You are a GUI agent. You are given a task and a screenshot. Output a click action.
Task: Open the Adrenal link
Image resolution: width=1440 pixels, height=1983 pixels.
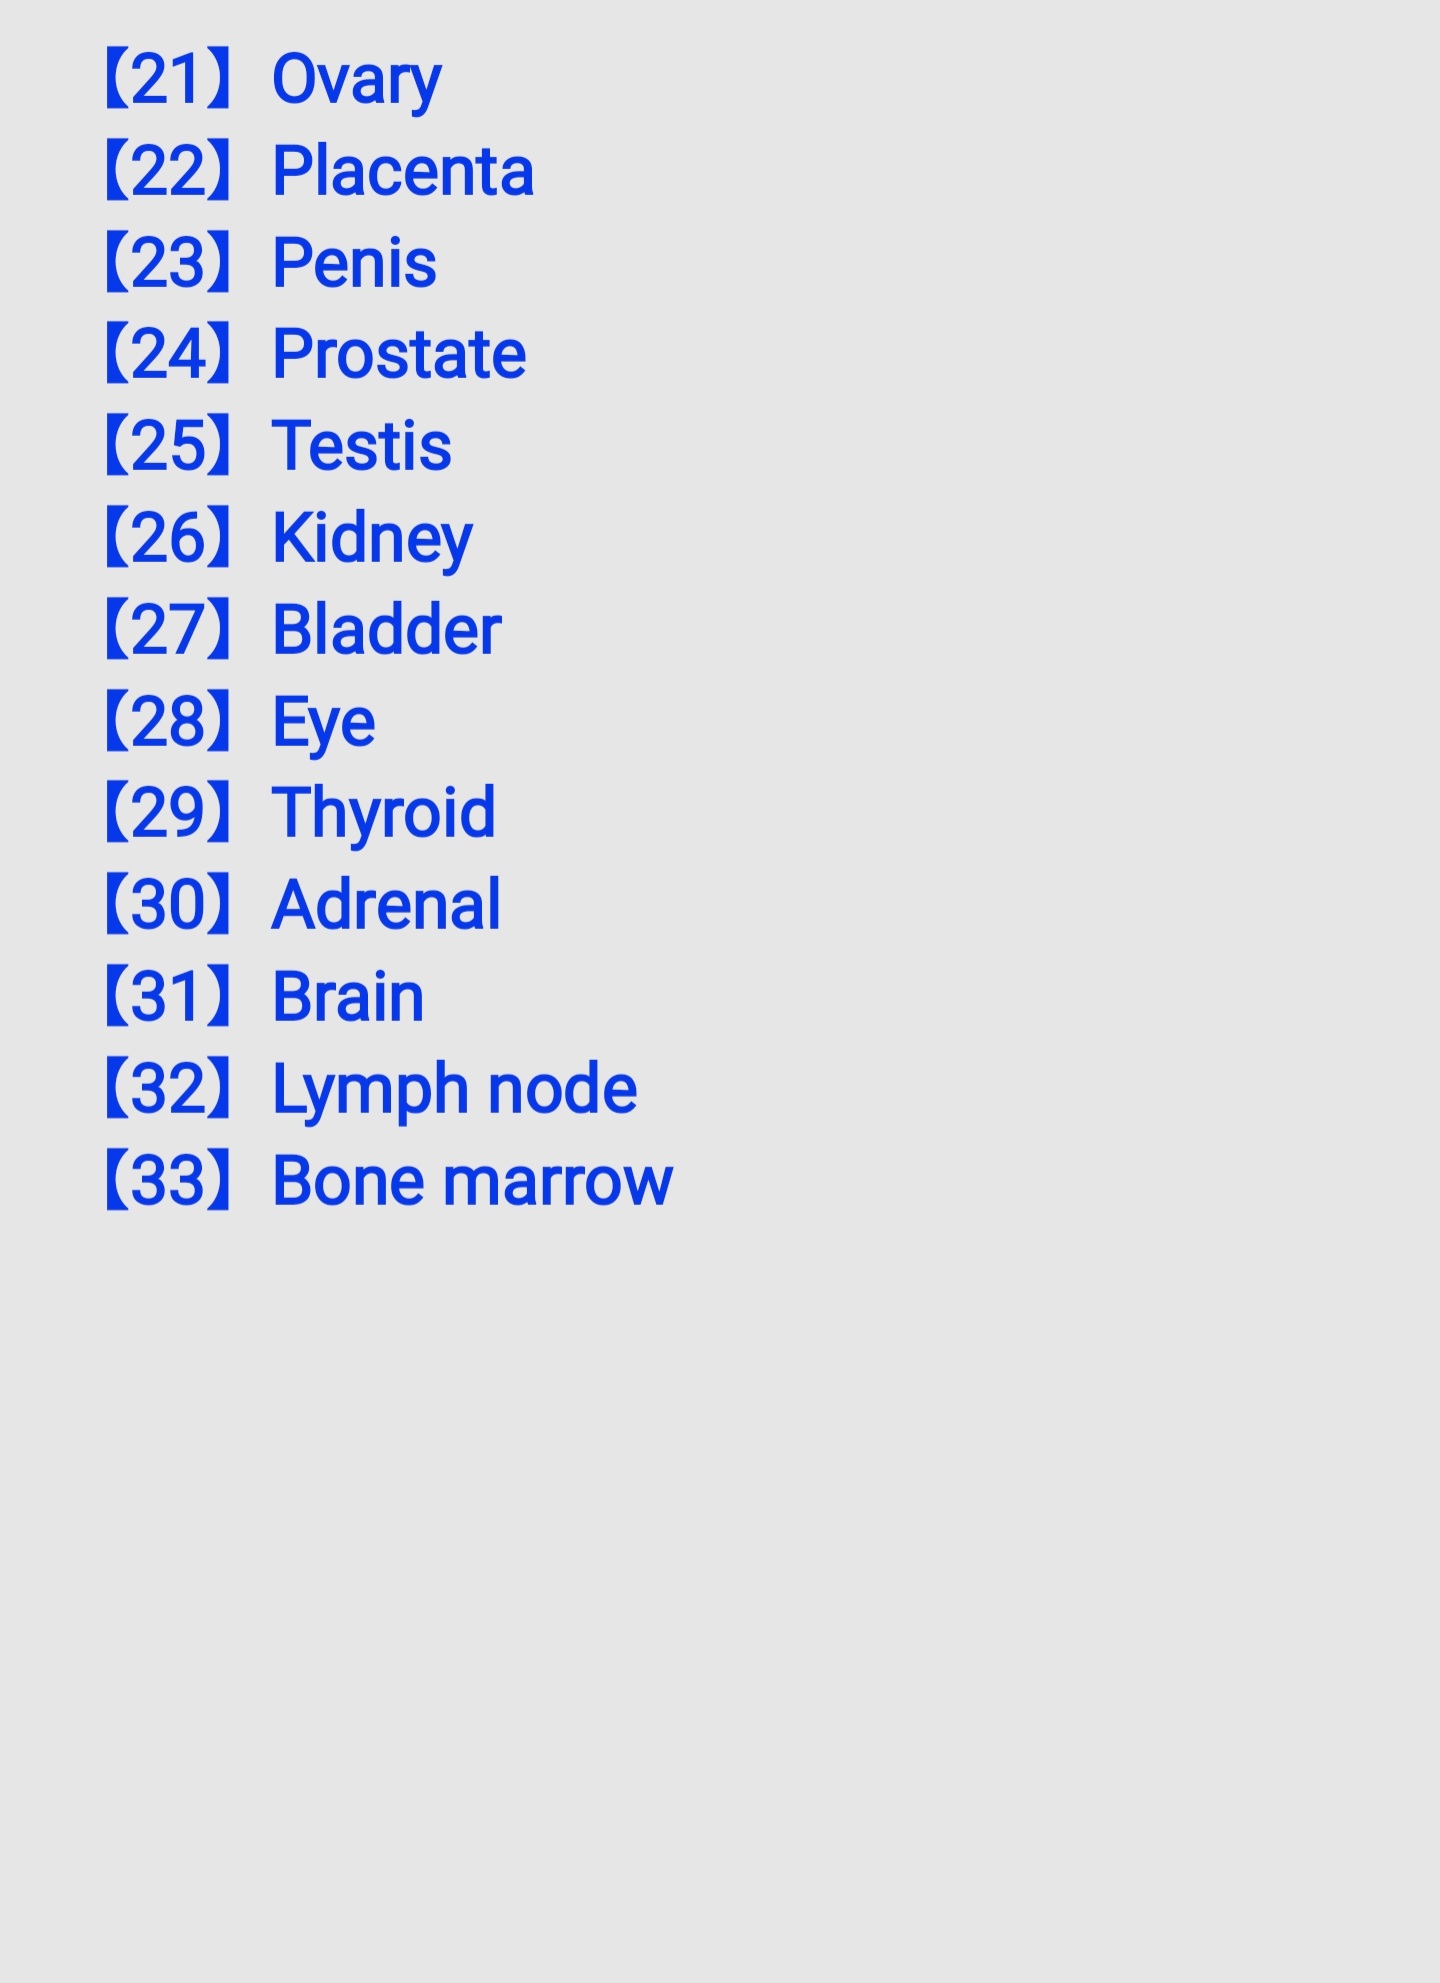pyautogui.click(x=386, y=905)
